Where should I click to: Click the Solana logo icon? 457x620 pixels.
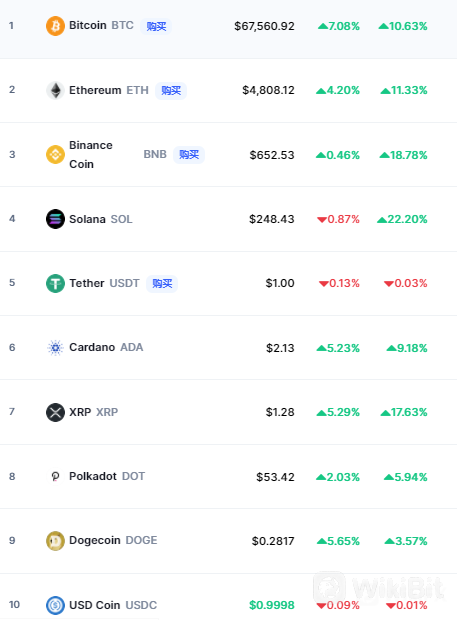point(55,219)
